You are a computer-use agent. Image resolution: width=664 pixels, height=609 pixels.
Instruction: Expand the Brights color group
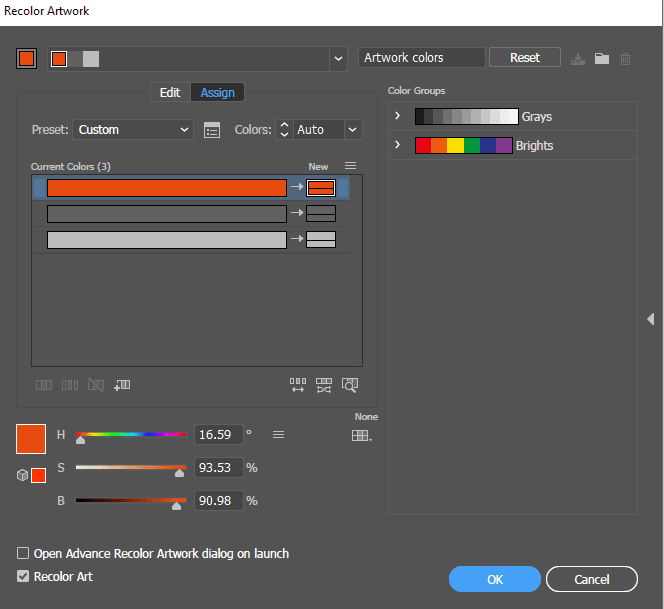397,145
